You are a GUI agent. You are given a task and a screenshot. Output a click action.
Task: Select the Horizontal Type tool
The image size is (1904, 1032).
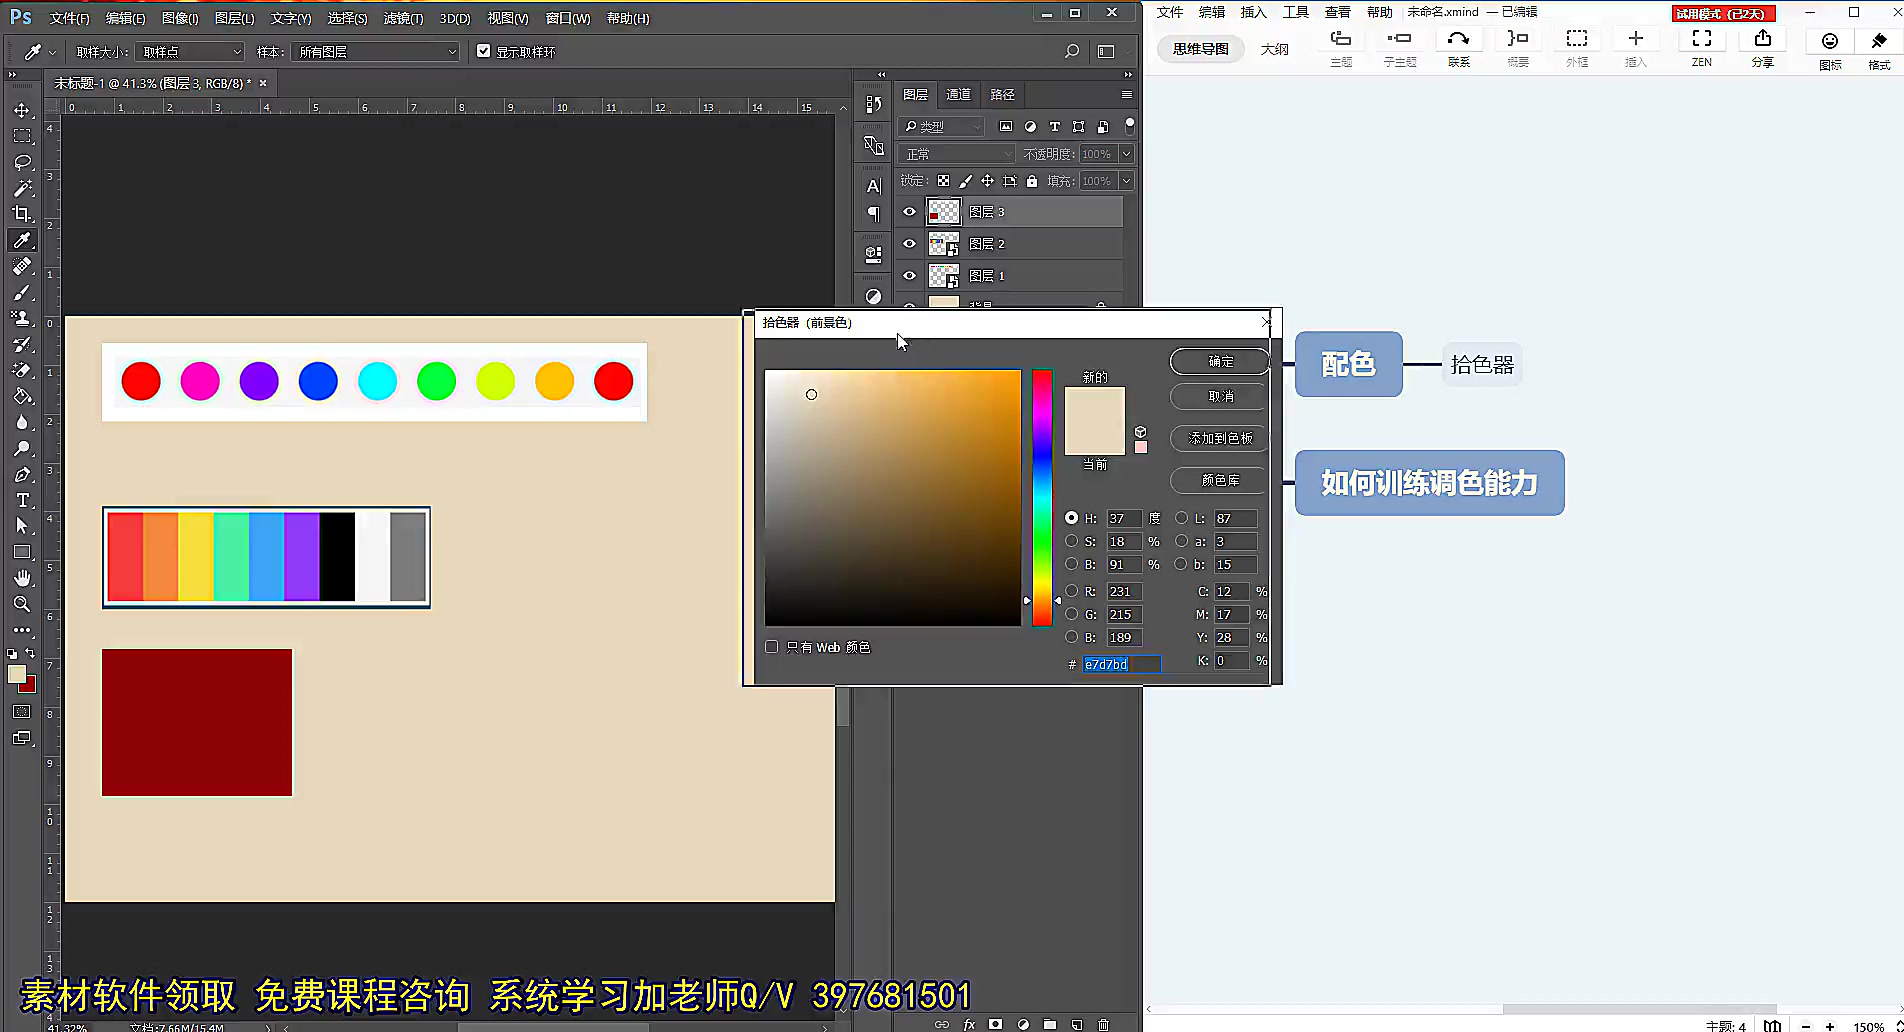click(x=22, y=500)
